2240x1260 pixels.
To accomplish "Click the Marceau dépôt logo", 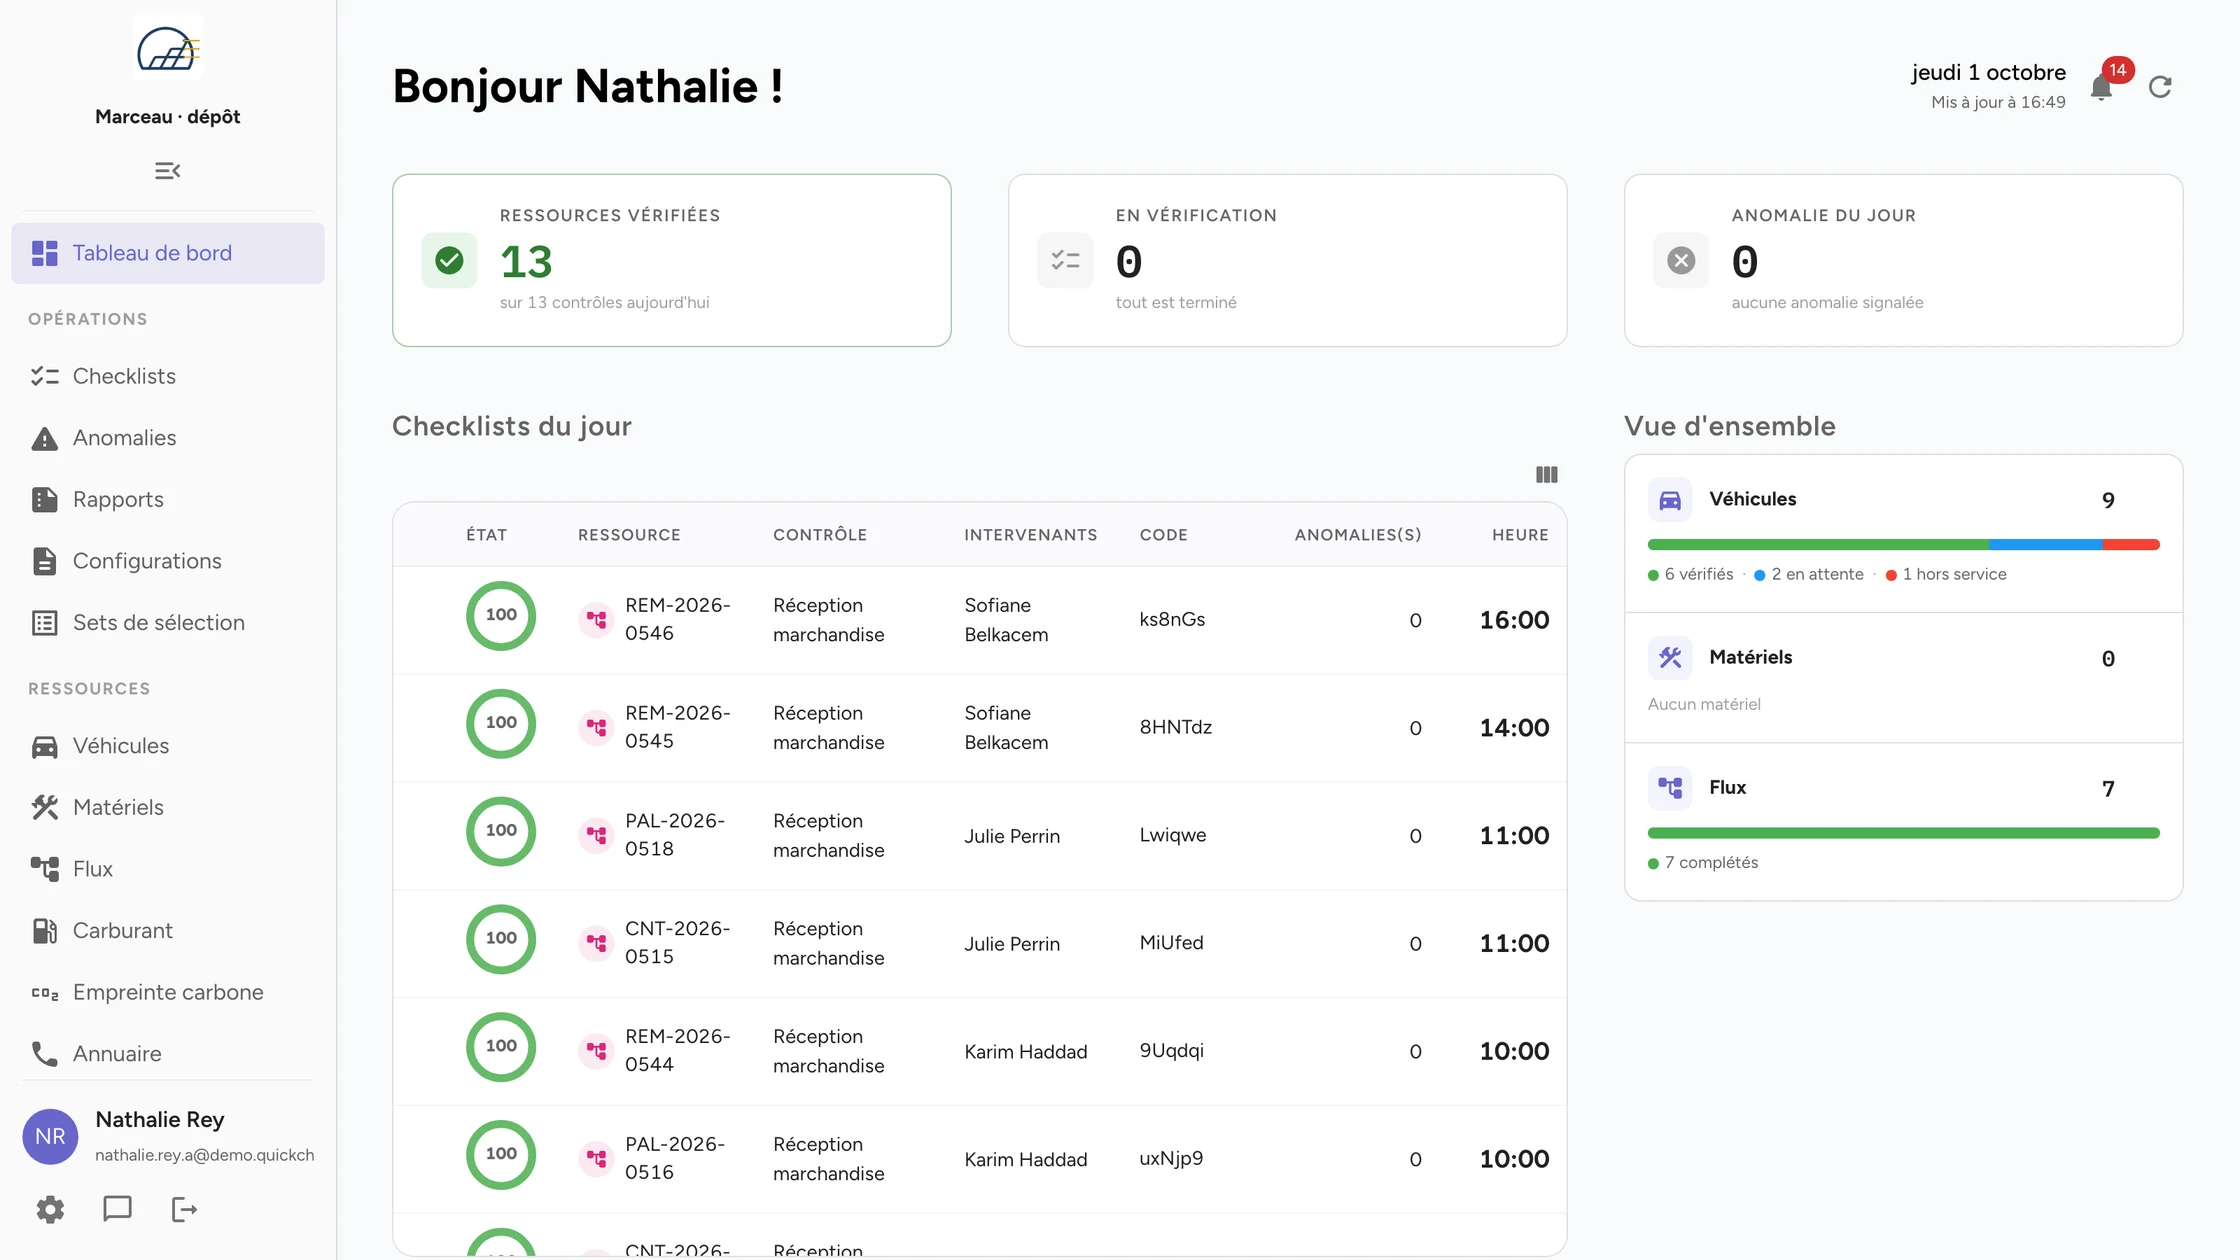I will click(168, 47).
